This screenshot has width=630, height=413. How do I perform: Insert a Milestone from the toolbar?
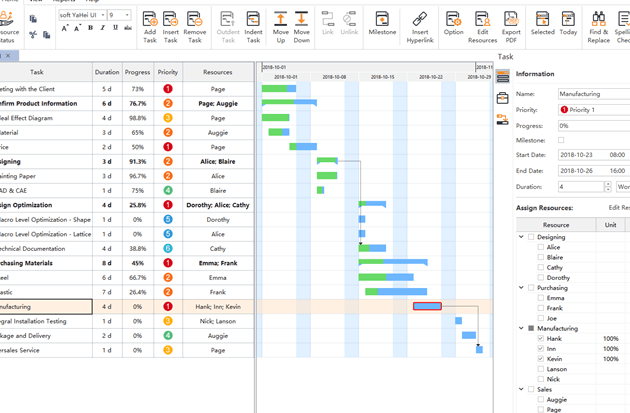[382, 23]
